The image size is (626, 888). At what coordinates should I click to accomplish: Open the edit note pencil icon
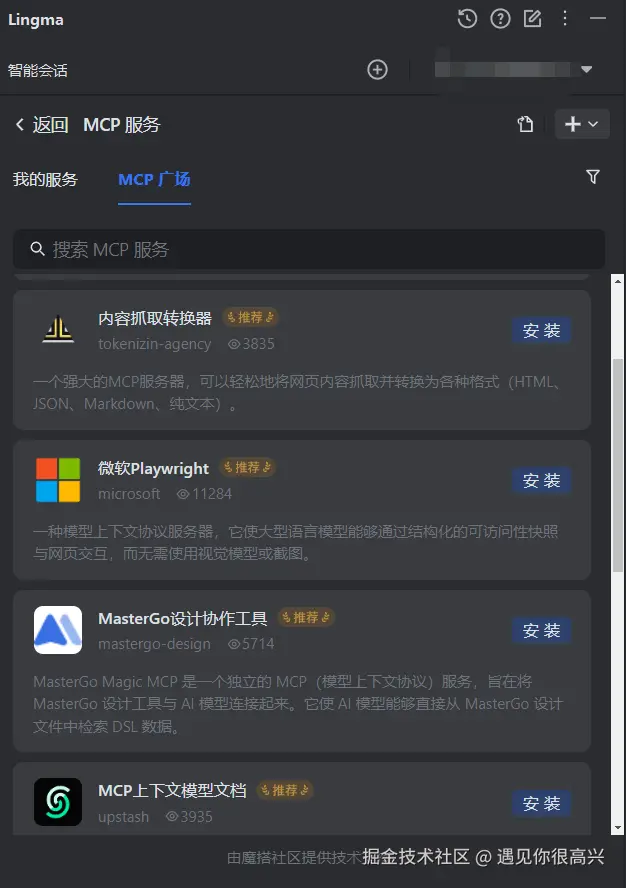(x=532, y=19)
